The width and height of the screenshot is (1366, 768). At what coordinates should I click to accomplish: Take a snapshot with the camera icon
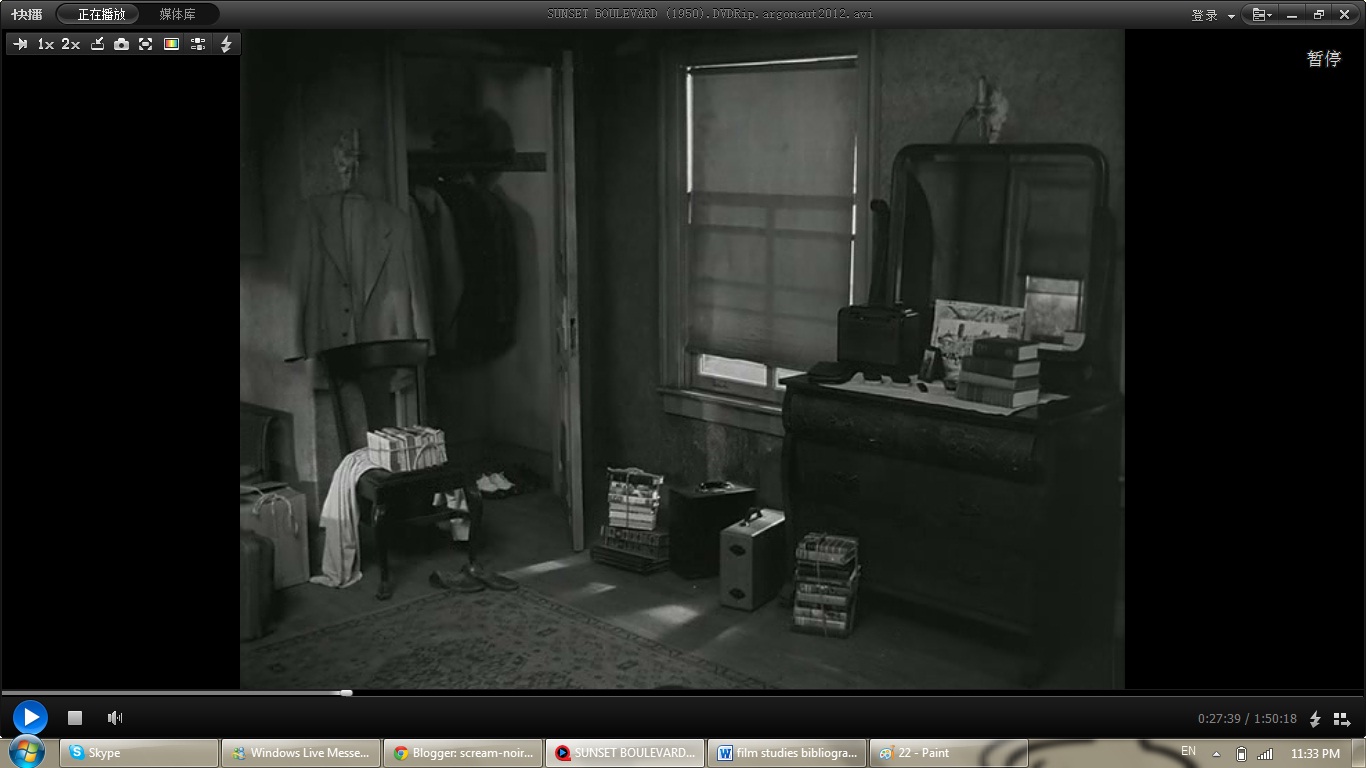121,44
